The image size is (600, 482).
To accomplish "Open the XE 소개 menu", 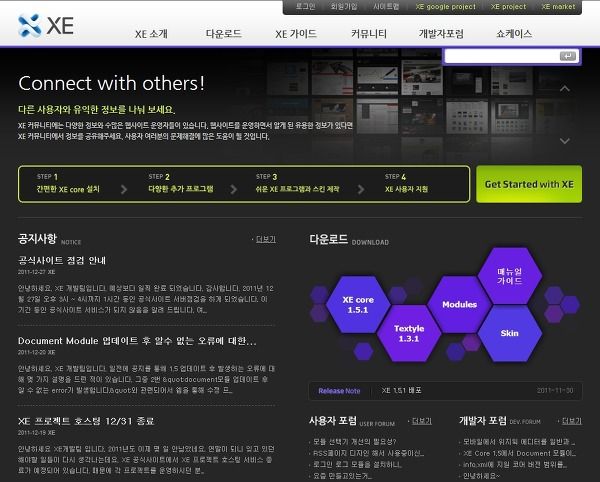I will (151, 34).
